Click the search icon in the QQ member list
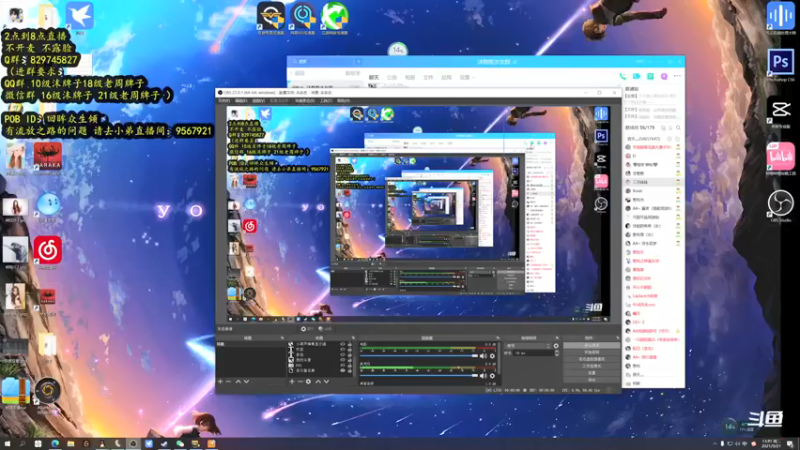The width and height of the screenshot is (800, 450). 678,128
